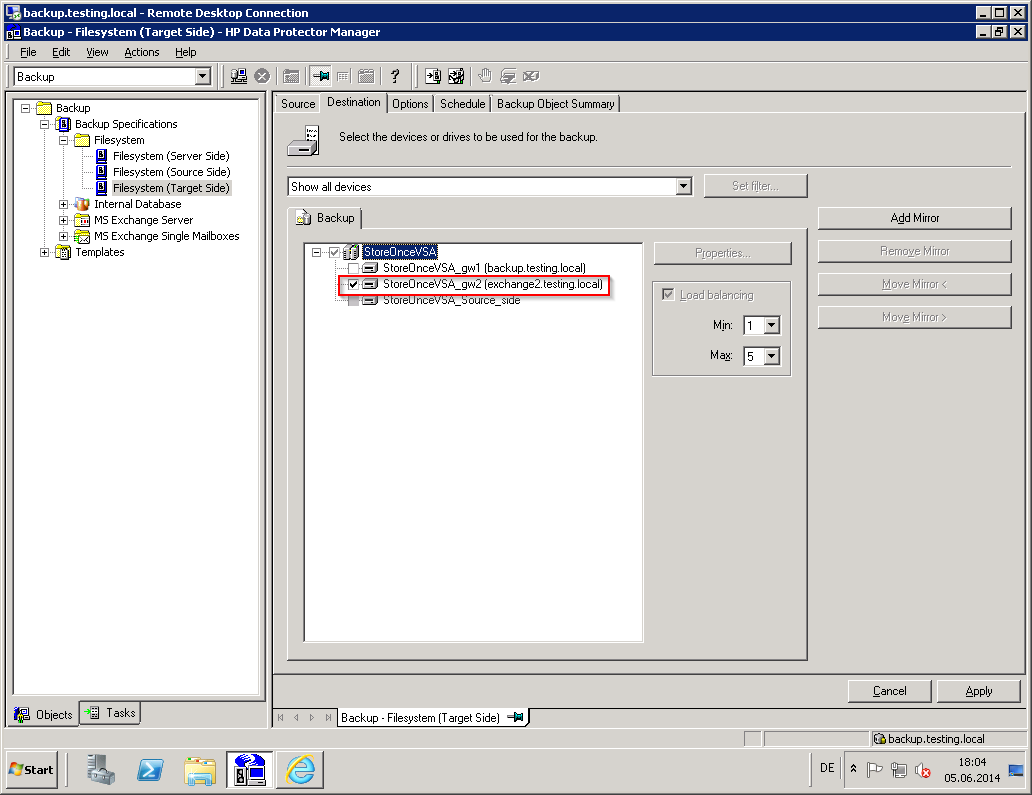Switch to the Schedule tab
The image size is (1032, 795).
coord(463,104)
